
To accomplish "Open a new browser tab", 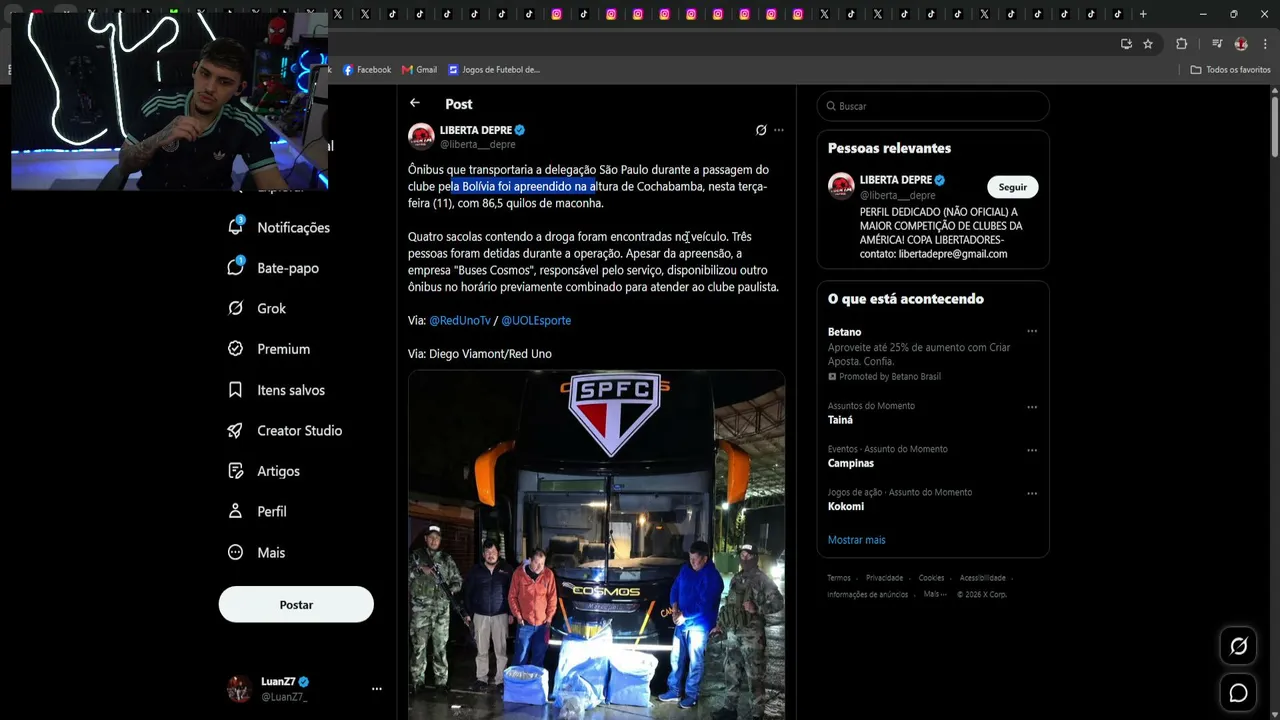I will tap(1143, 14).
